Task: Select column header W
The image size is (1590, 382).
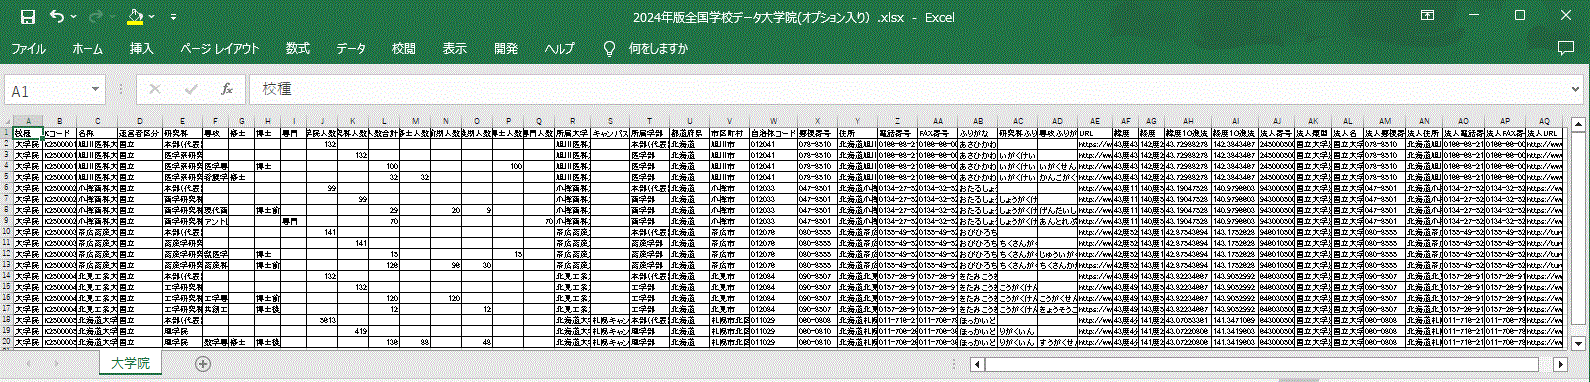Action: (773, 121)
